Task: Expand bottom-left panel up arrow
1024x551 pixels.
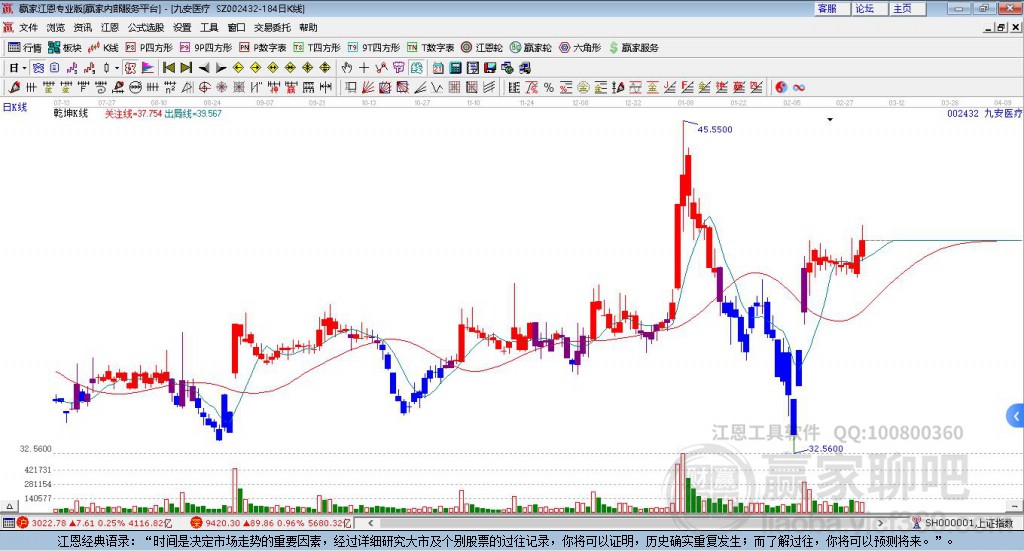Action: [9, 507]
